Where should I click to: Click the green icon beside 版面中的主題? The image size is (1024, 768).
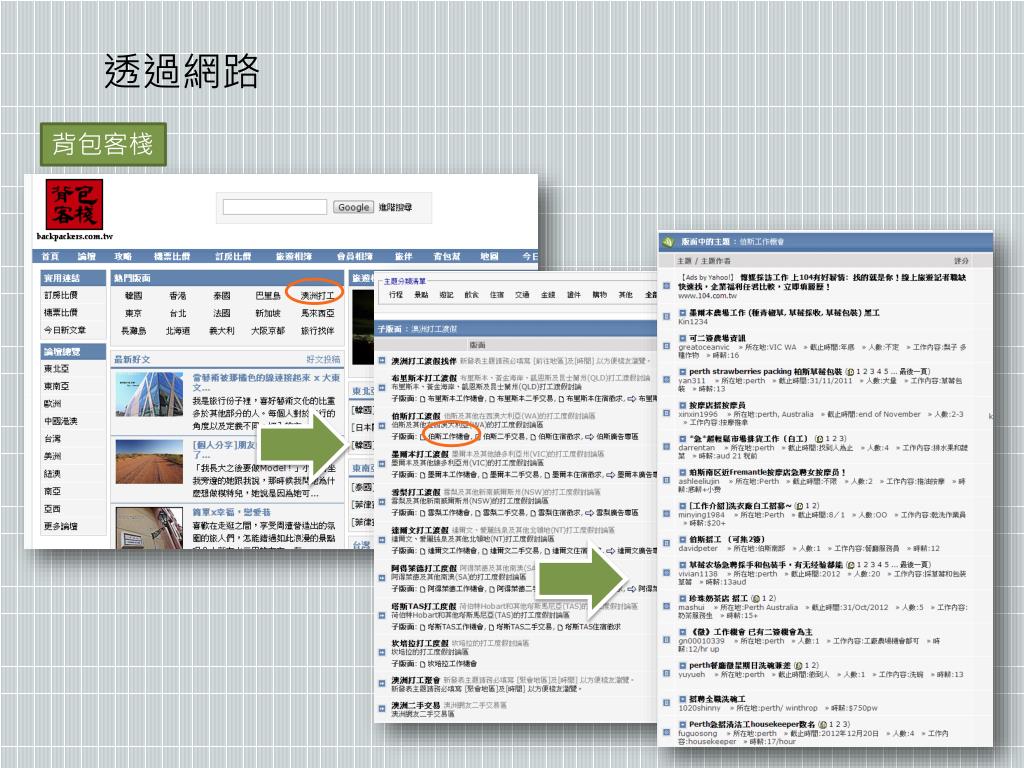[668, 242]
